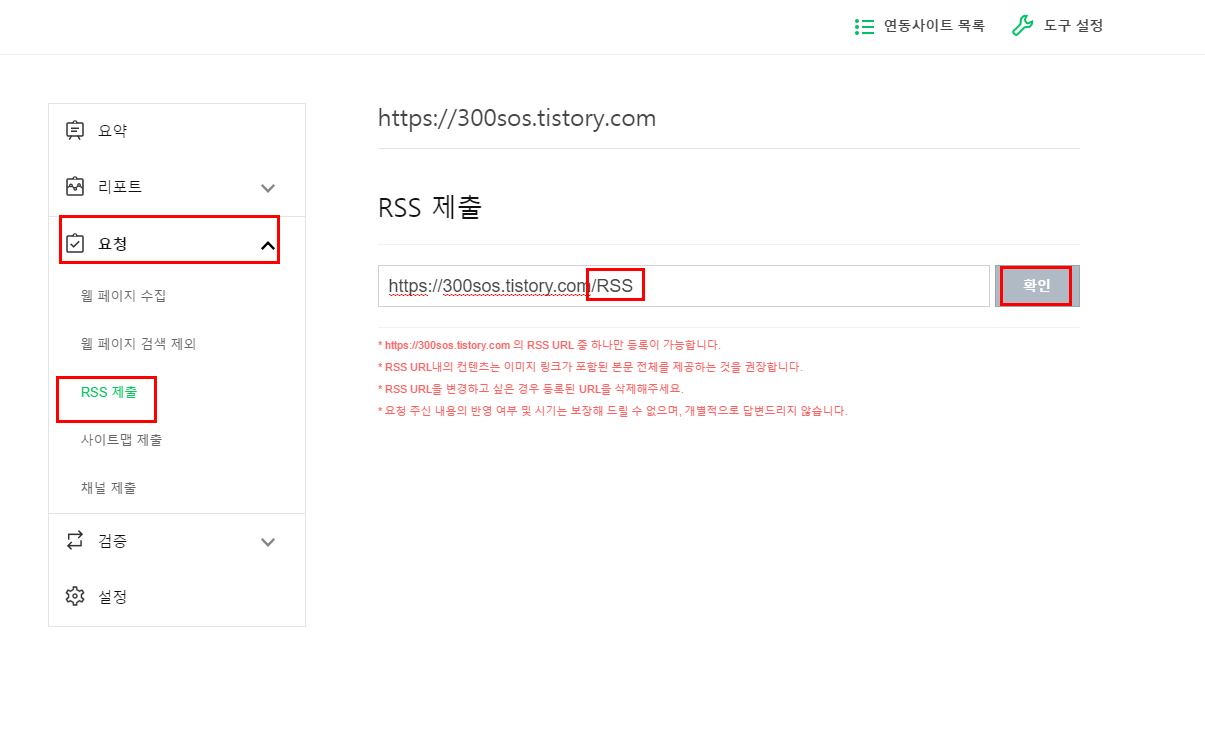
Task: Open 채널 제출 menu item
Action: (108, 487)
